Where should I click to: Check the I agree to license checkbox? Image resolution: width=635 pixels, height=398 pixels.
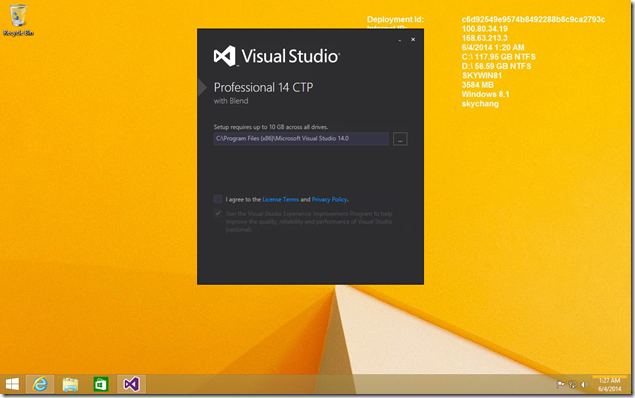click(x=218, y=199)
